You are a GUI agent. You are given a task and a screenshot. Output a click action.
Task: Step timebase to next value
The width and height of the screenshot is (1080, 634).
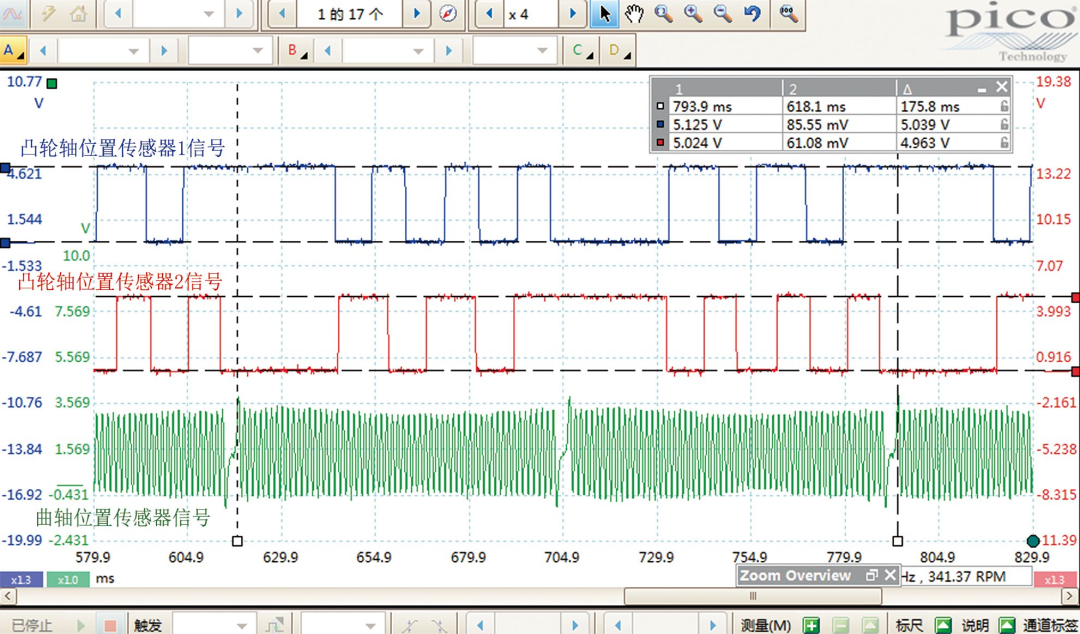click(239, 14)
